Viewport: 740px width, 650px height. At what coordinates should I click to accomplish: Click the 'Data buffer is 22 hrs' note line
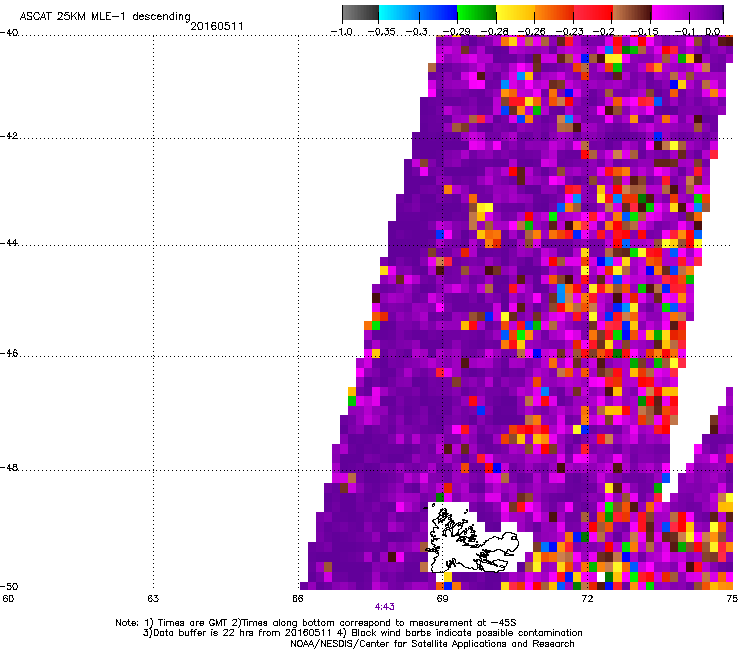(362, 633)
